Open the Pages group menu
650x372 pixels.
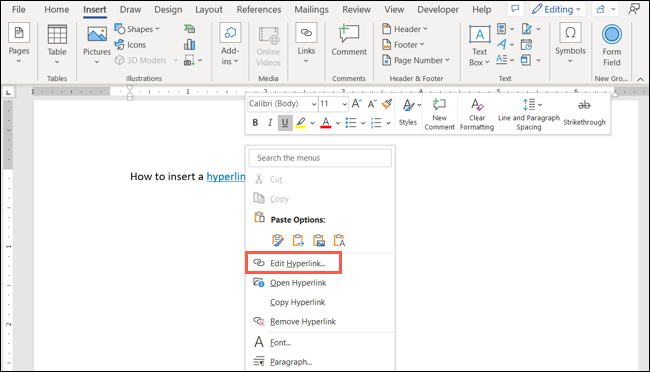(x=19, y=44)
